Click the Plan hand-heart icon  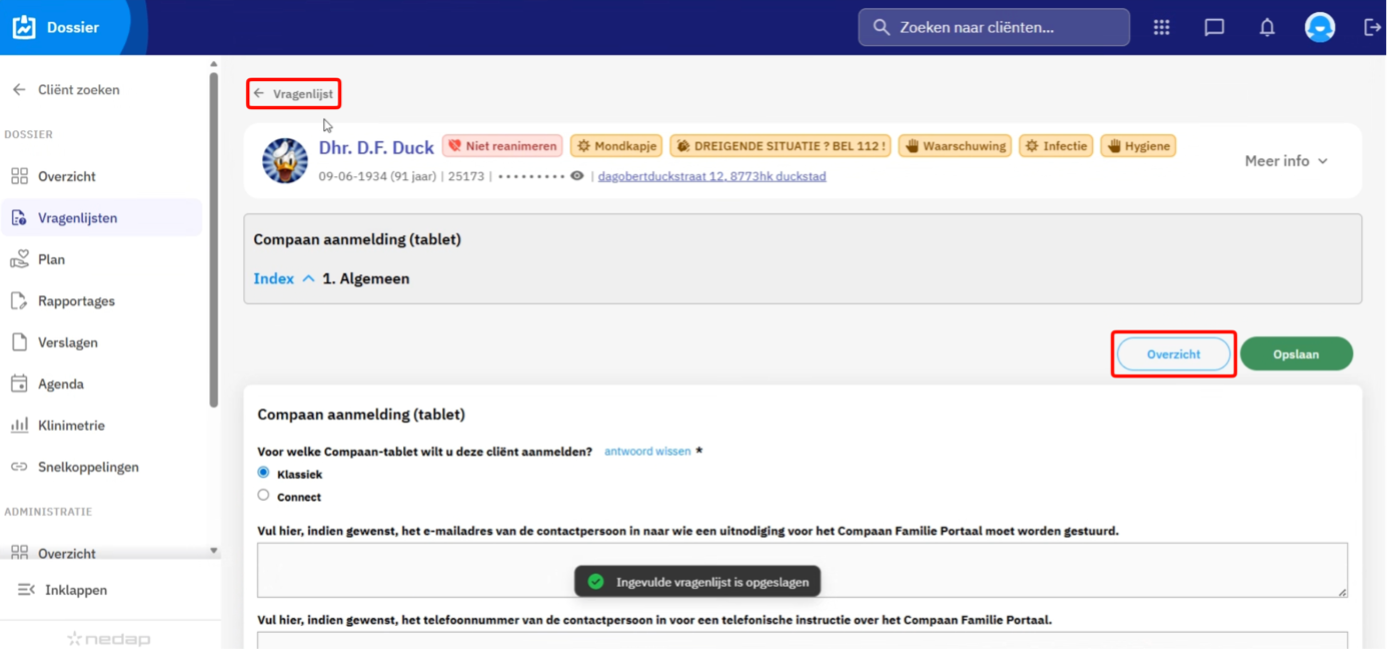click(x=19, y=259)
